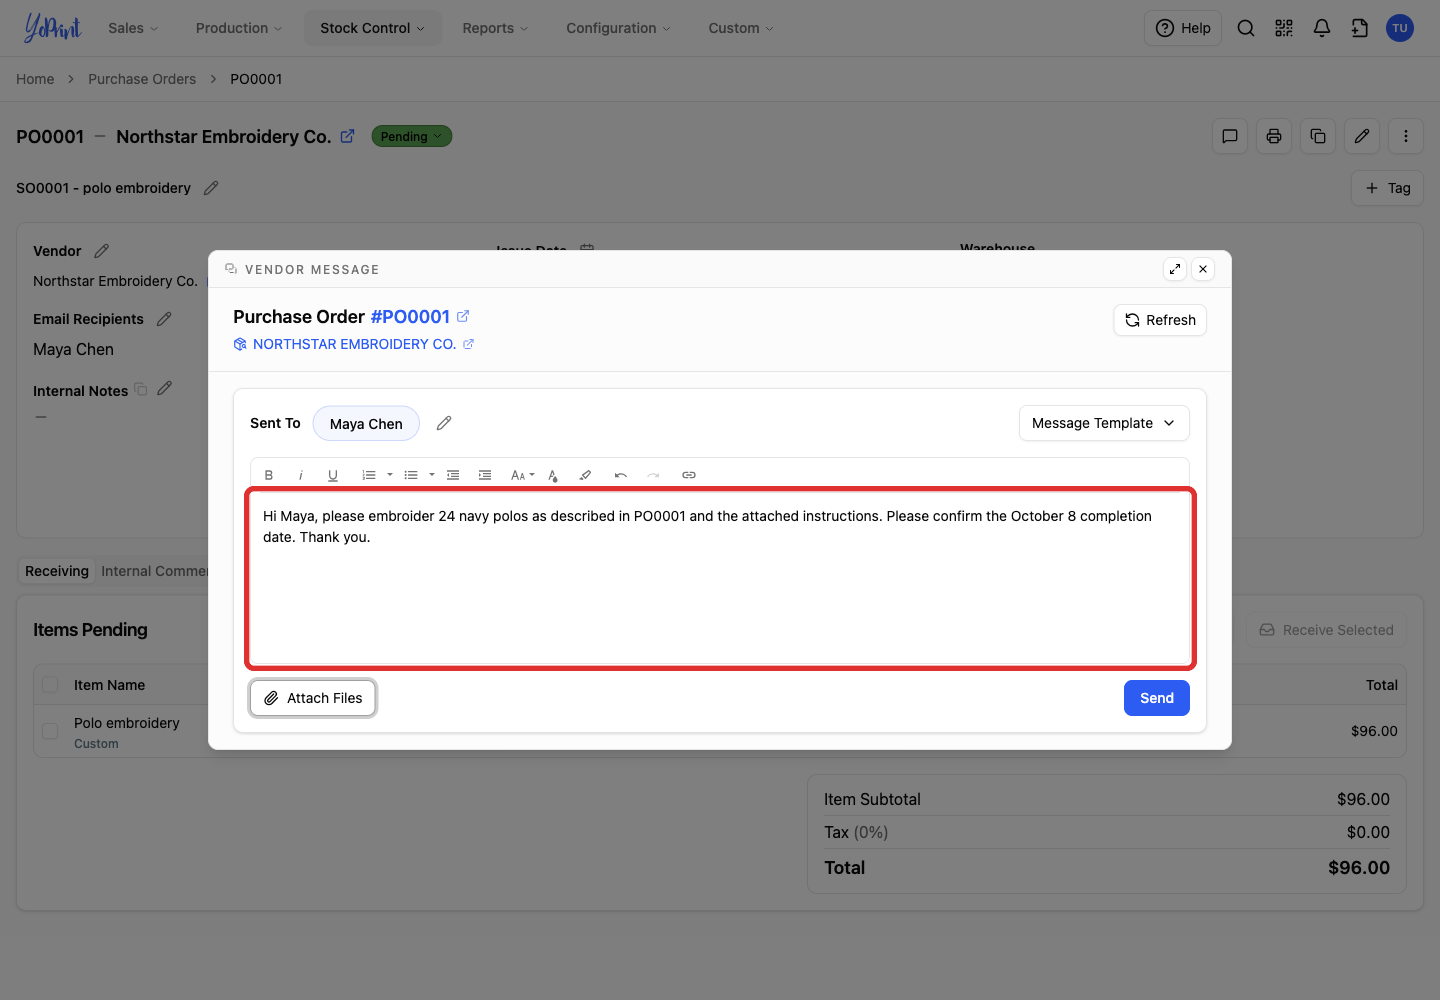
Task: Open the QR code scanner in the header
Action: [x=1284, y=28]
